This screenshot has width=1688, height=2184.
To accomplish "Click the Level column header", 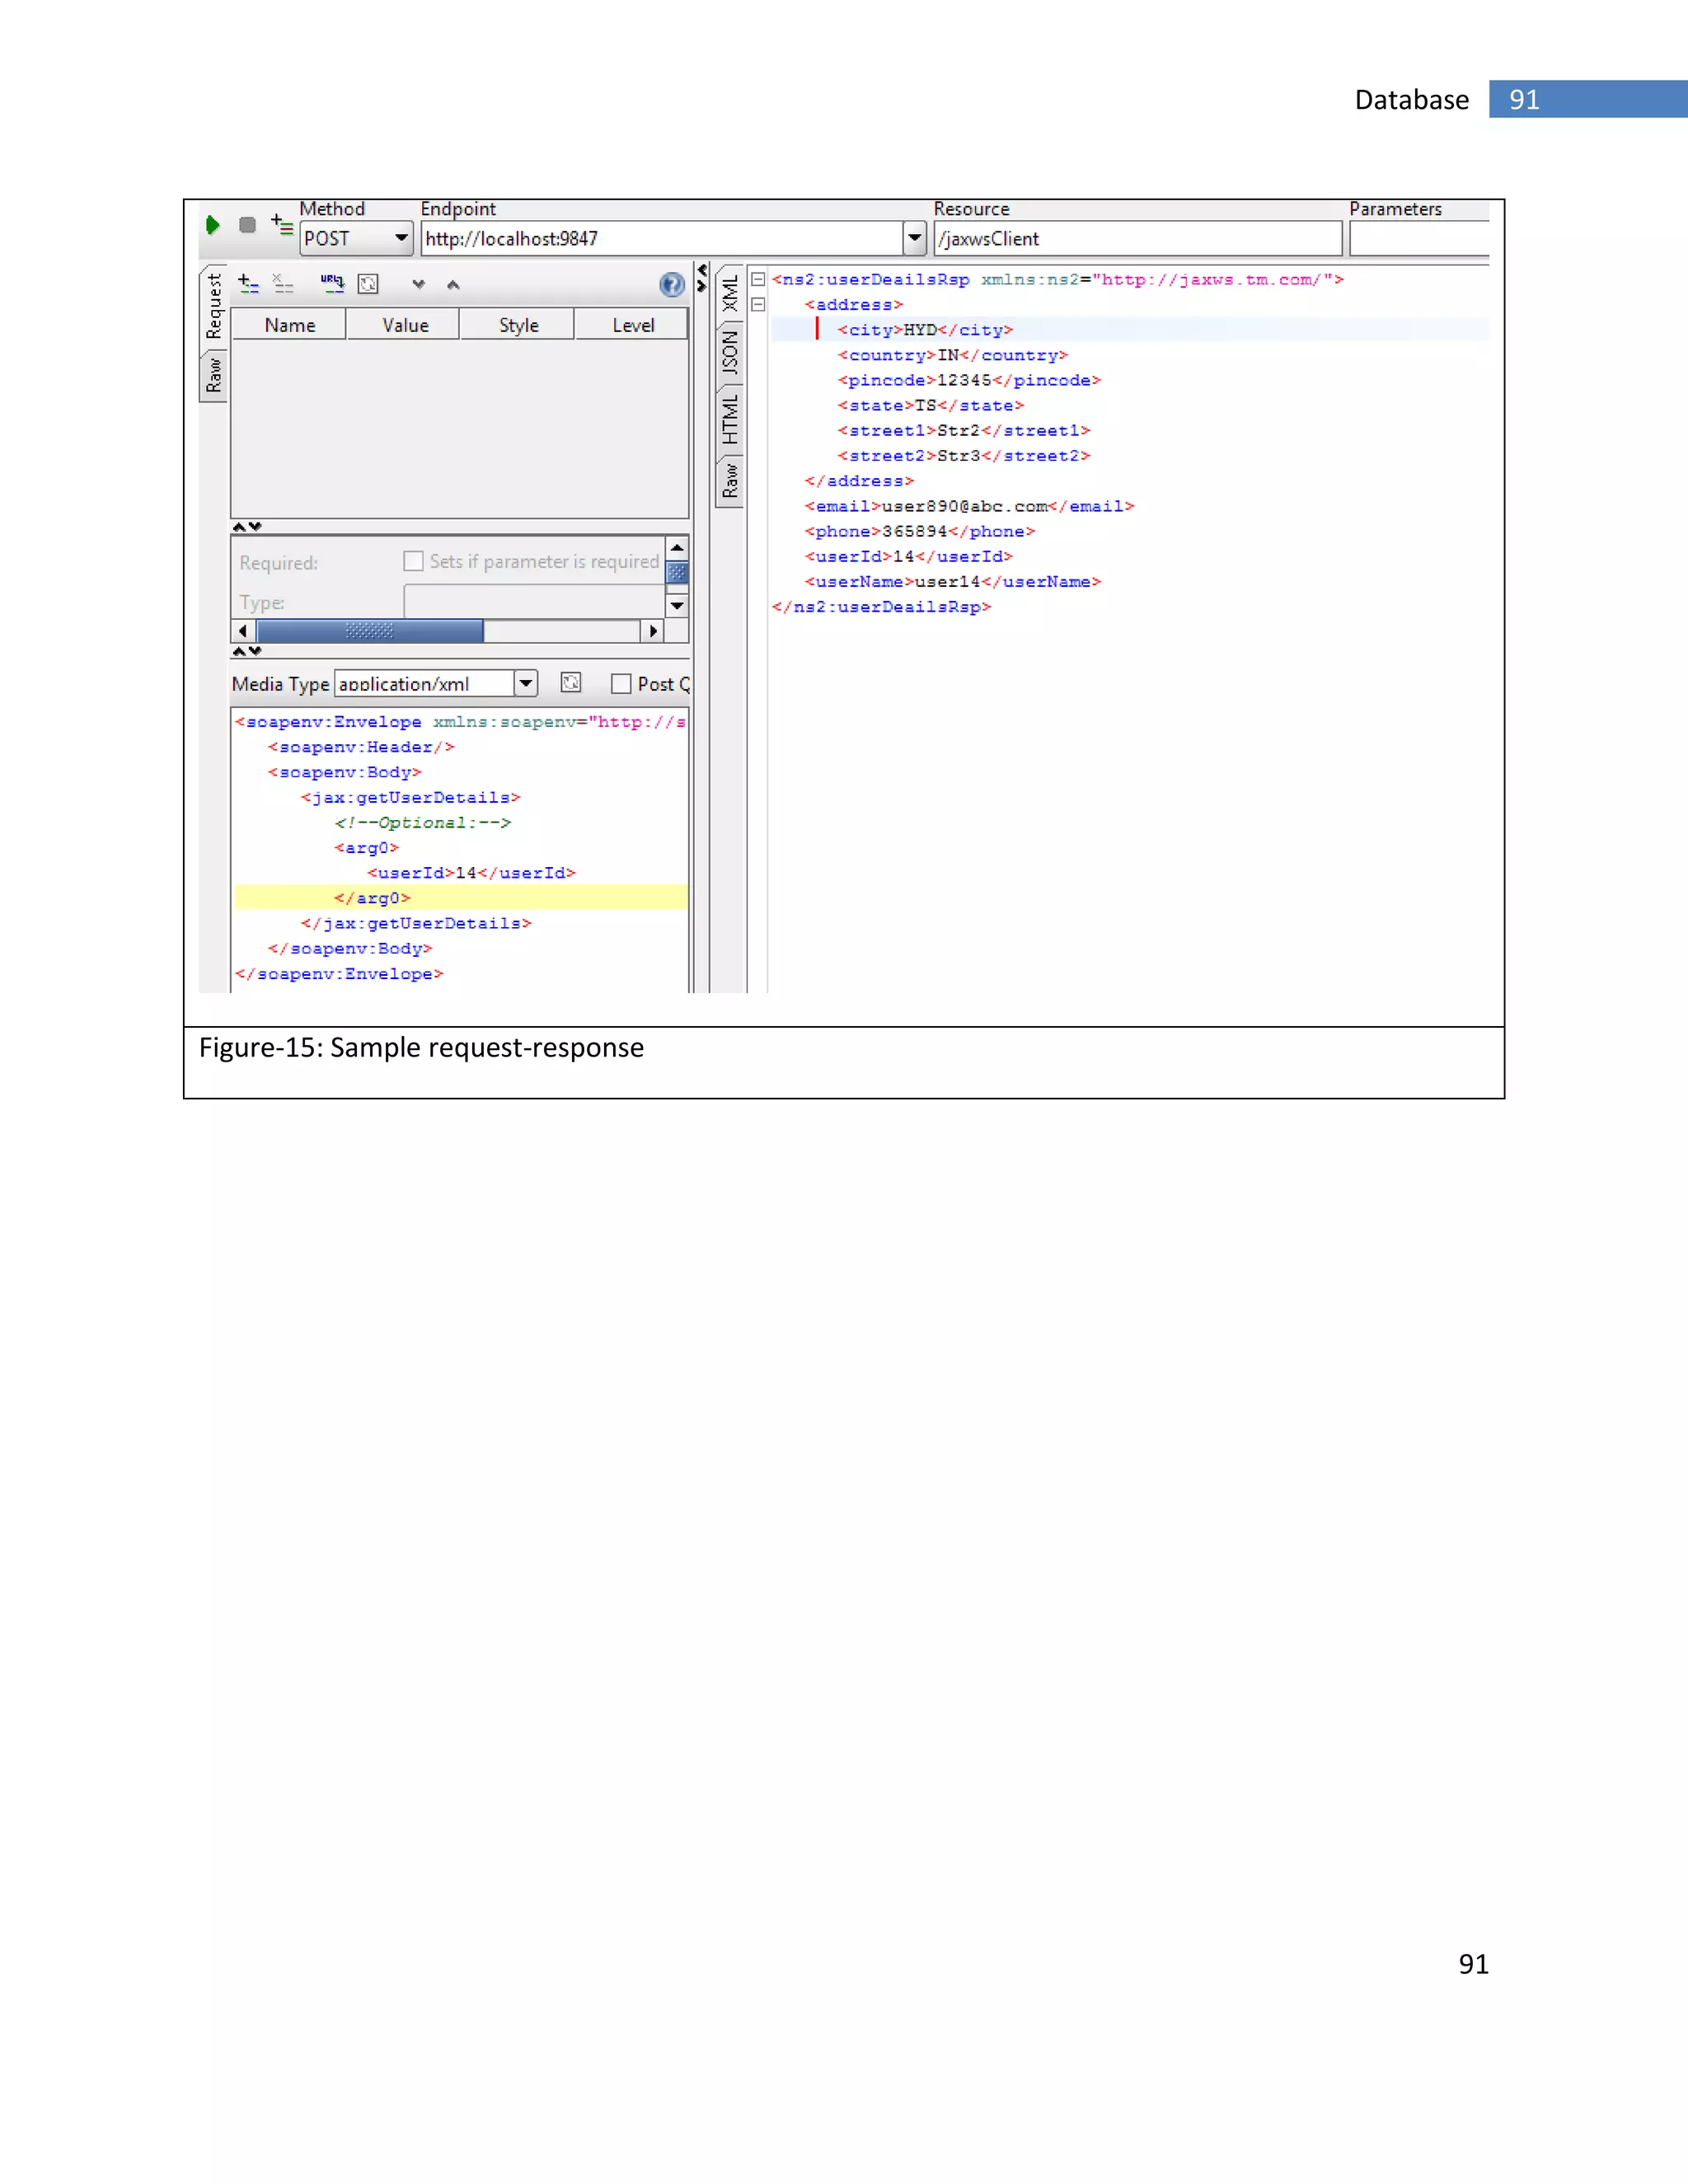I will [632, 325].
